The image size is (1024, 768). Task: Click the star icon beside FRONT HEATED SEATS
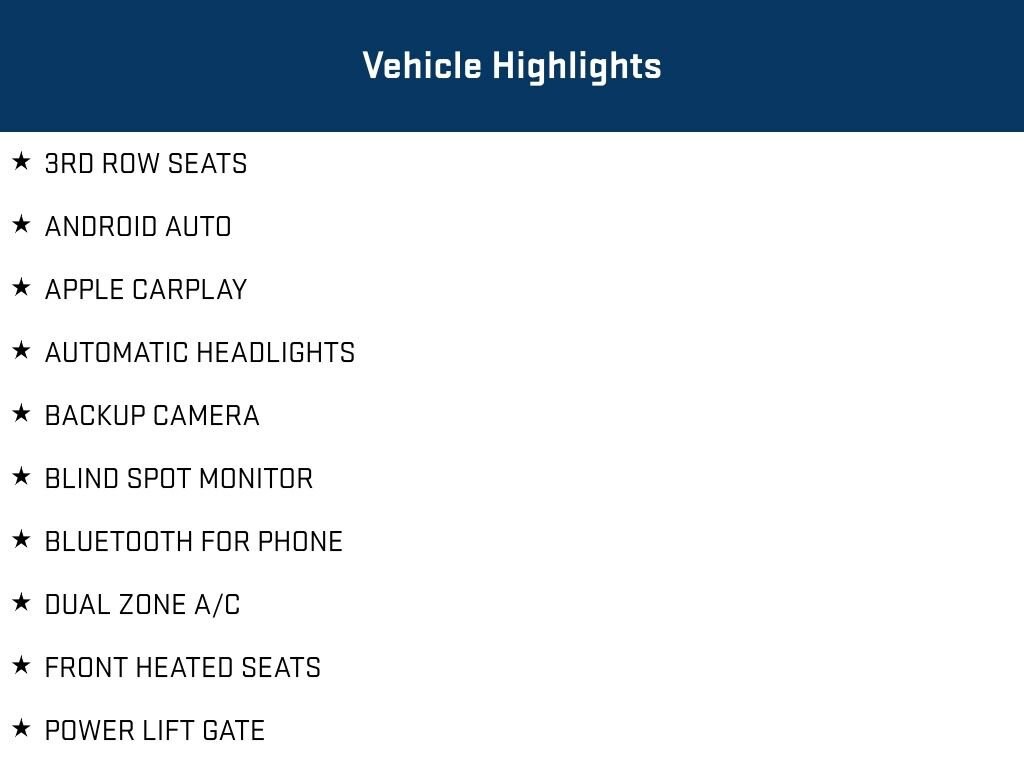(x=21, y=666)
